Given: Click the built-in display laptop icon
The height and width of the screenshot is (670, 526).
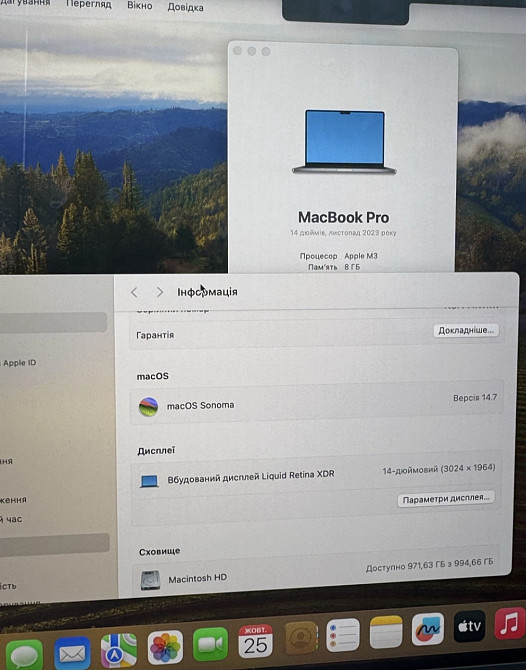Looking at the screenshot, I should tap(149, 482).
